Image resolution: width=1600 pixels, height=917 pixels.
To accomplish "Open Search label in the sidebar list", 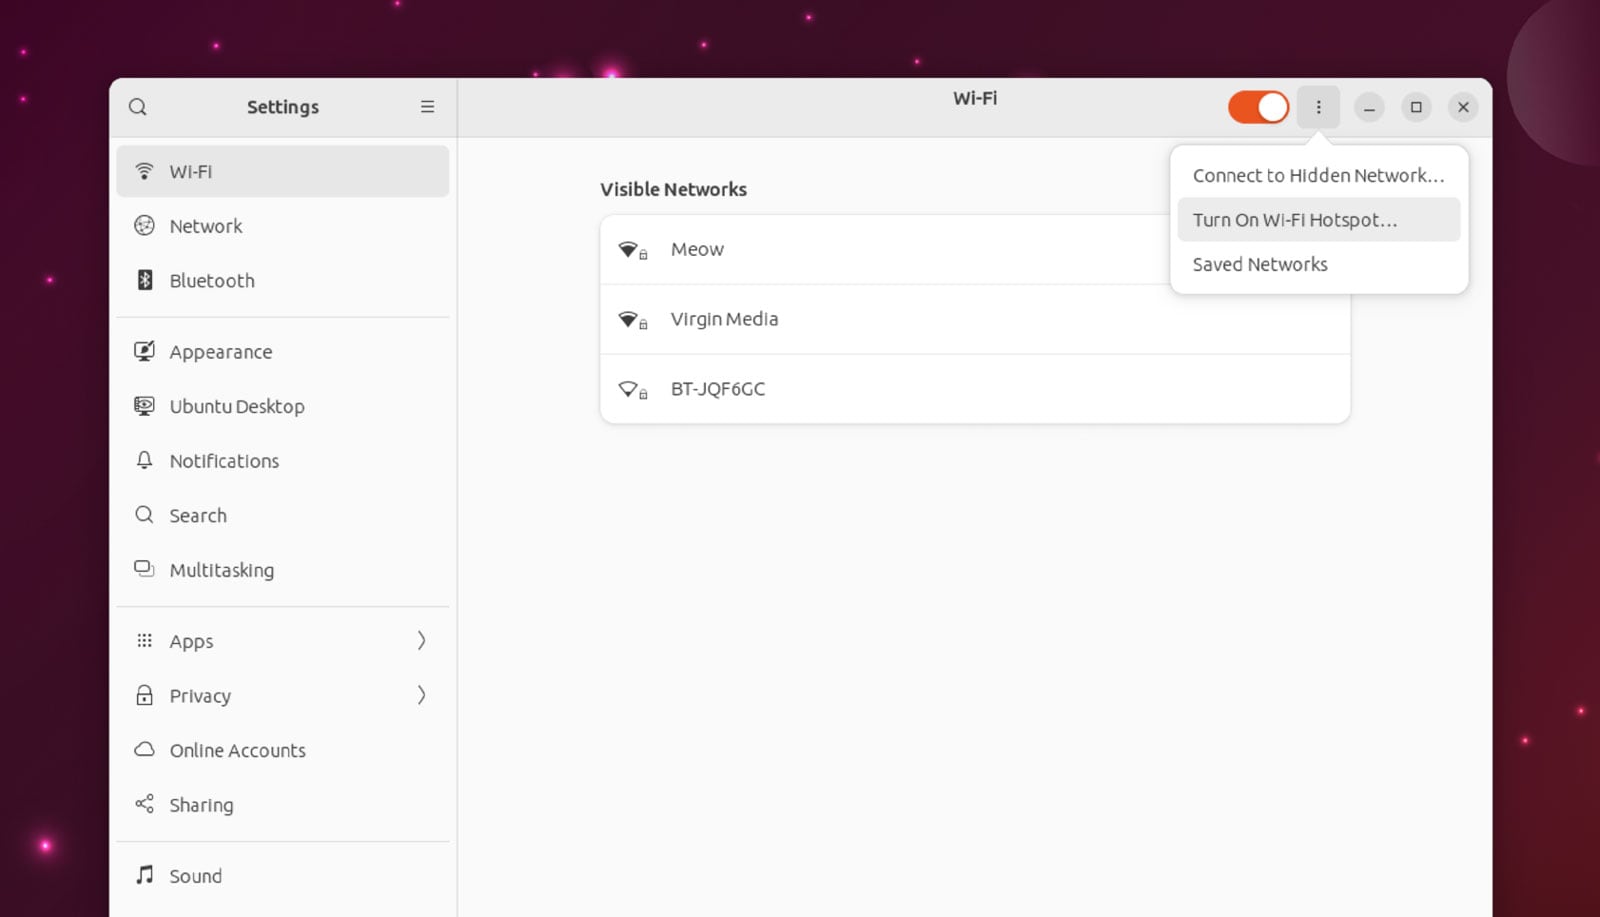I will (198, 516).
